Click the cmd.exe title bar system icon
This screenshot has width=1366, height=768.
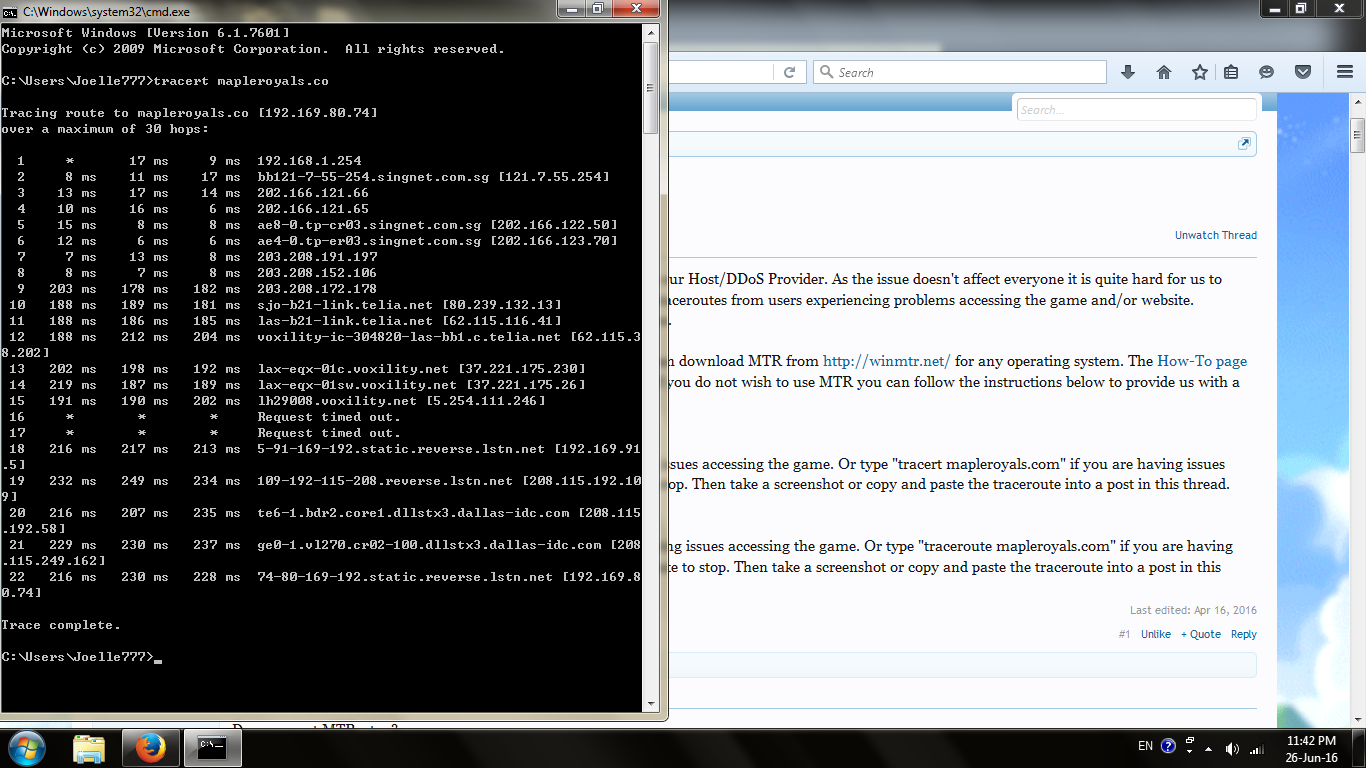point(10,9)
